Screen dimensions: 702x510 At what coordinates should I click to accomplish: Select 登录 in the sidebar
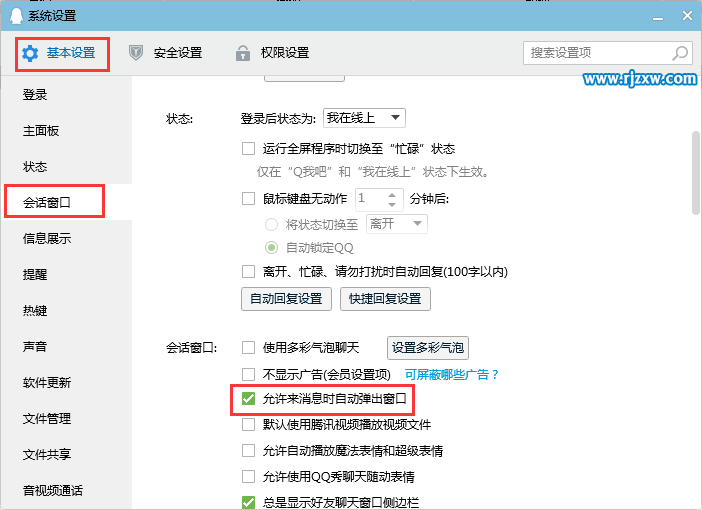tap(66, 95)
